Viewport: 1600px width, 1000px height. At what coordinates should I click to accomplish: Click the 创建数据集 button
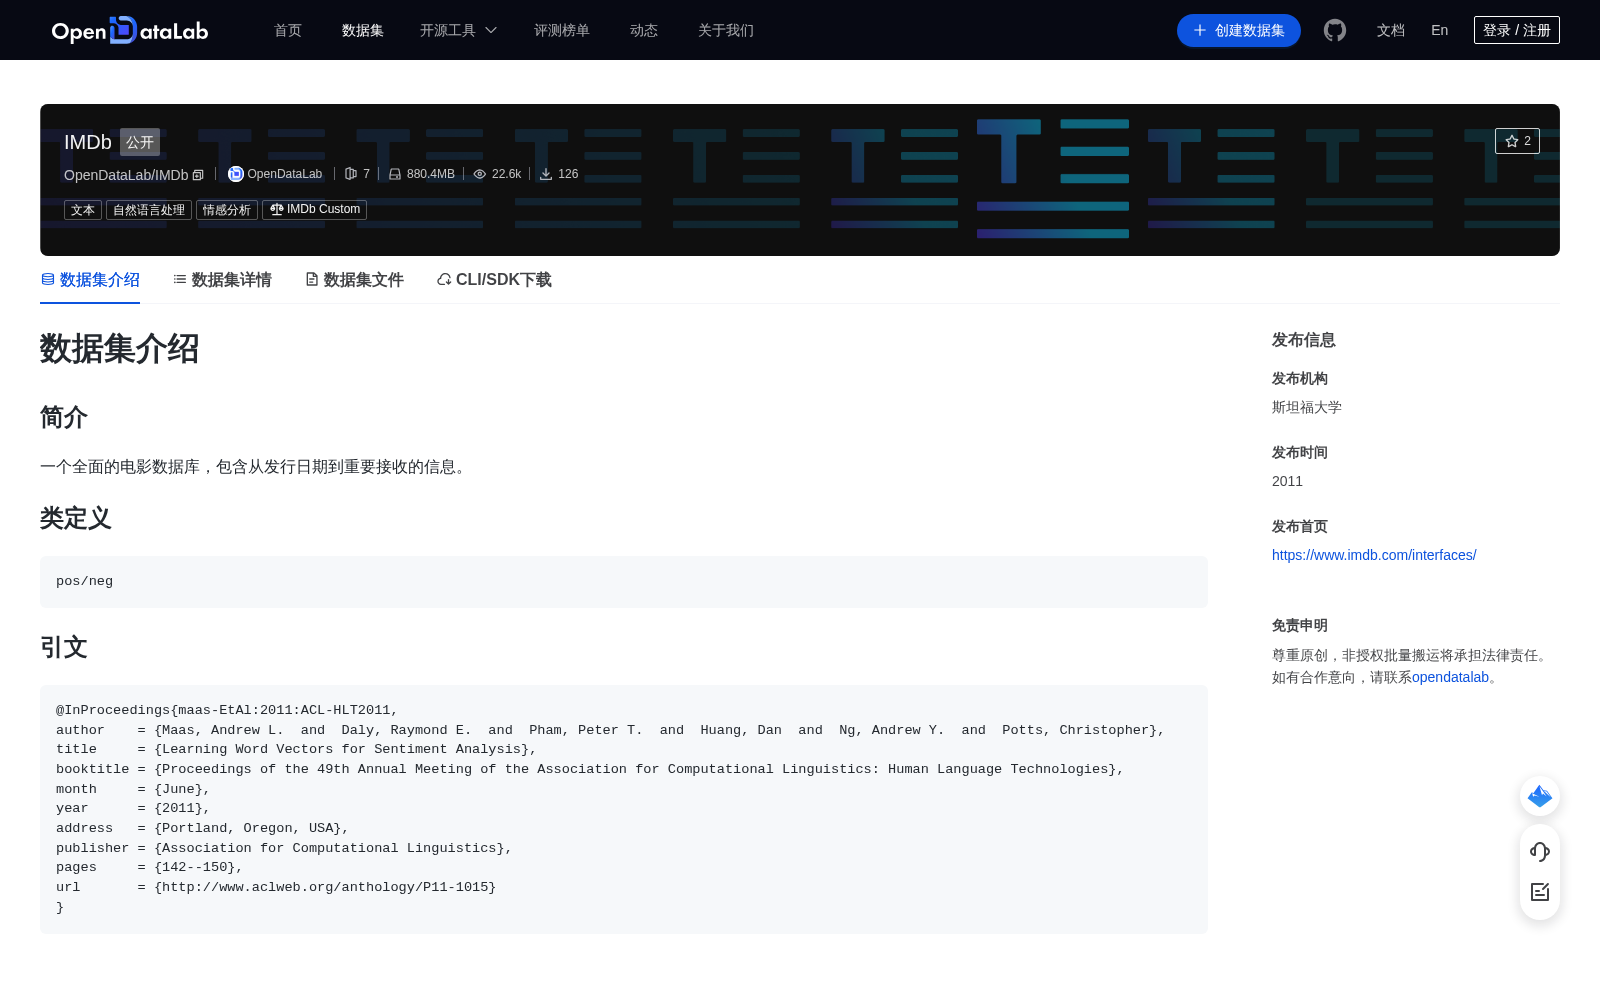[x=1239, y=30]
